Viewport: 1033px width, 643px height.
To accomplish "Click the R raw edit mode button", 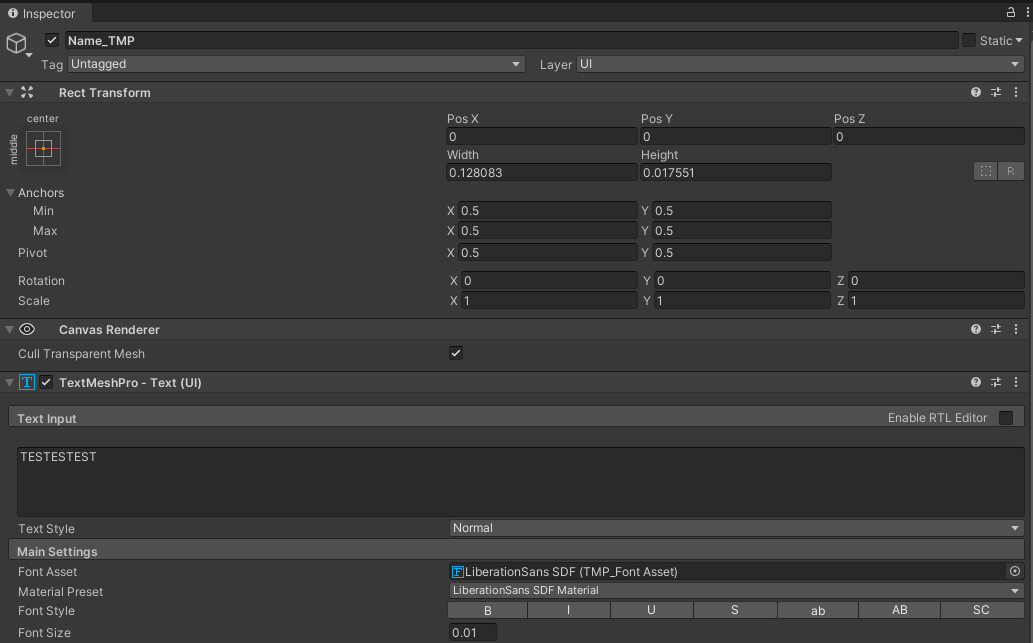I will point(1010,171).
